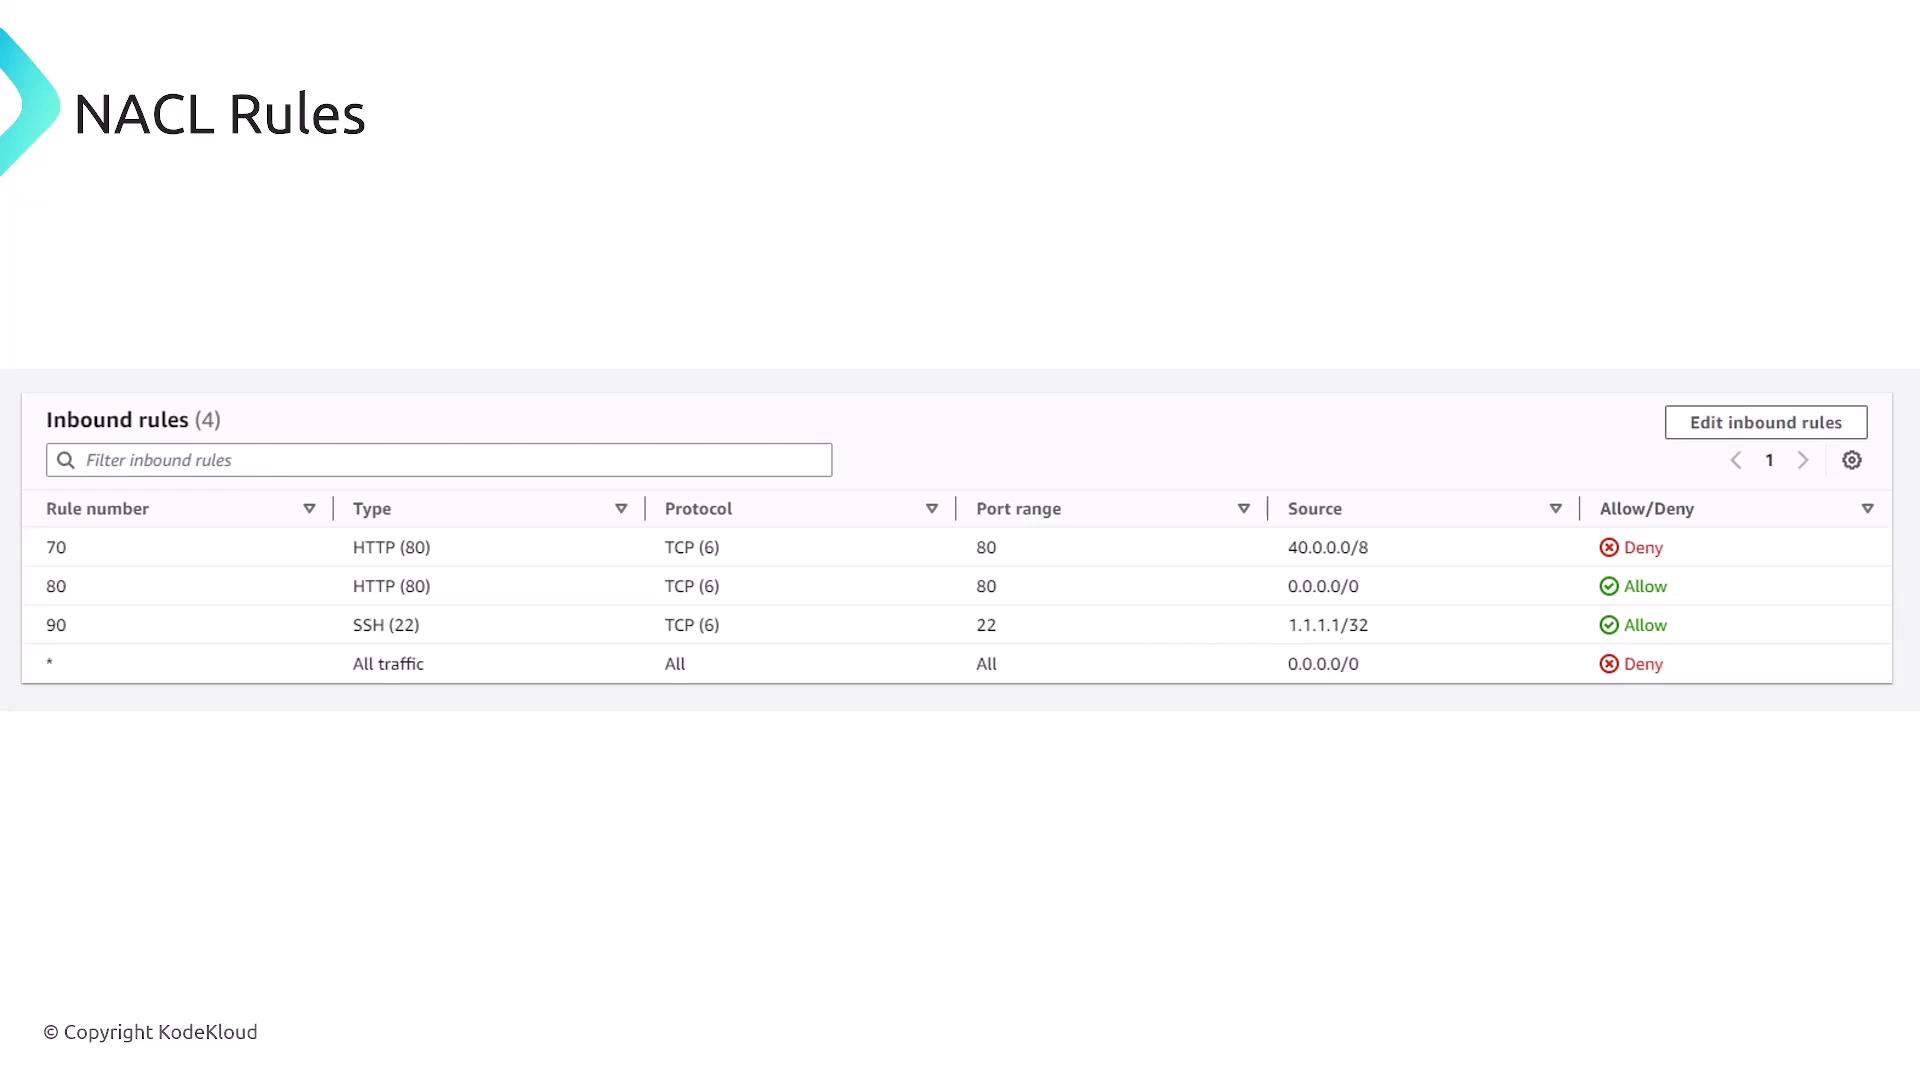Click the search magnifier icon
The width and height of the screenshot is (1920, 1080).
pos(66,460)
